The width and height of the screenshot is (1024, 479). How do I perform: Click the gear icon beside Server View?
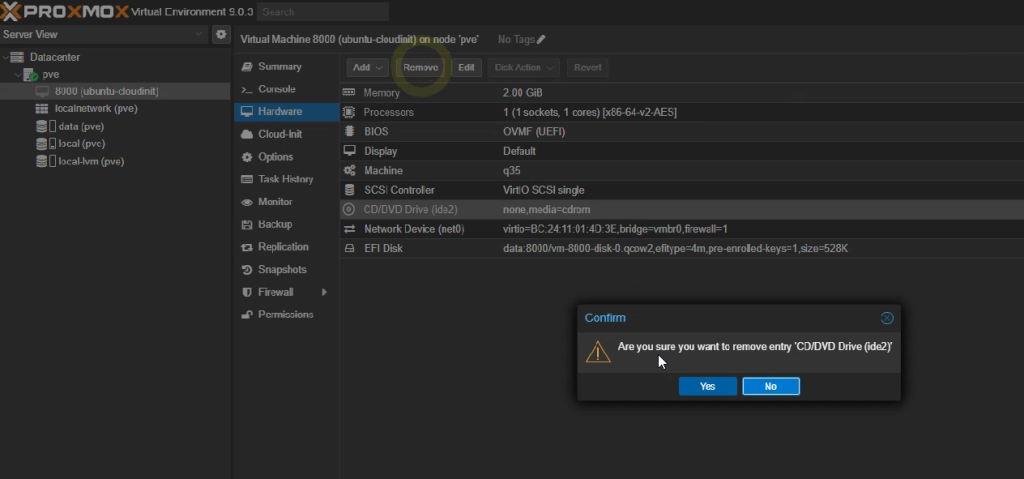coord(221,34)
